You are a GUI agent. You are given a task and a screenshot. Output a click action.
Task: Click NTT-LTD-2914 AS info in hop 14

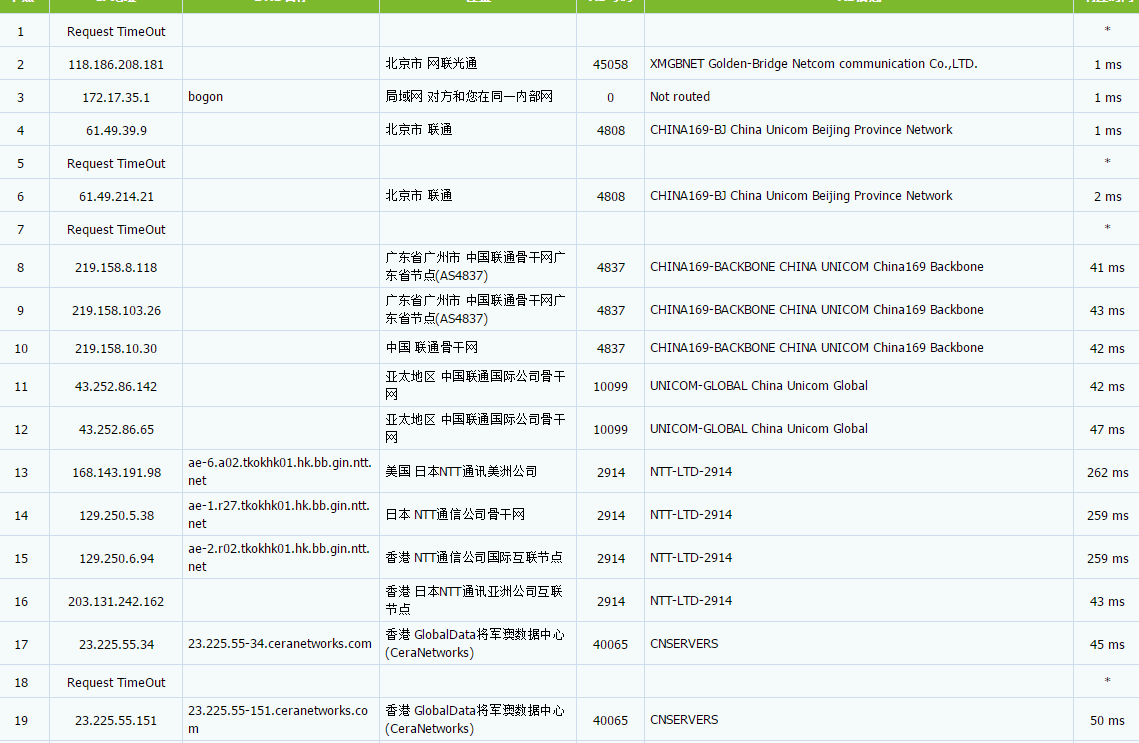[x=691, y=515]
